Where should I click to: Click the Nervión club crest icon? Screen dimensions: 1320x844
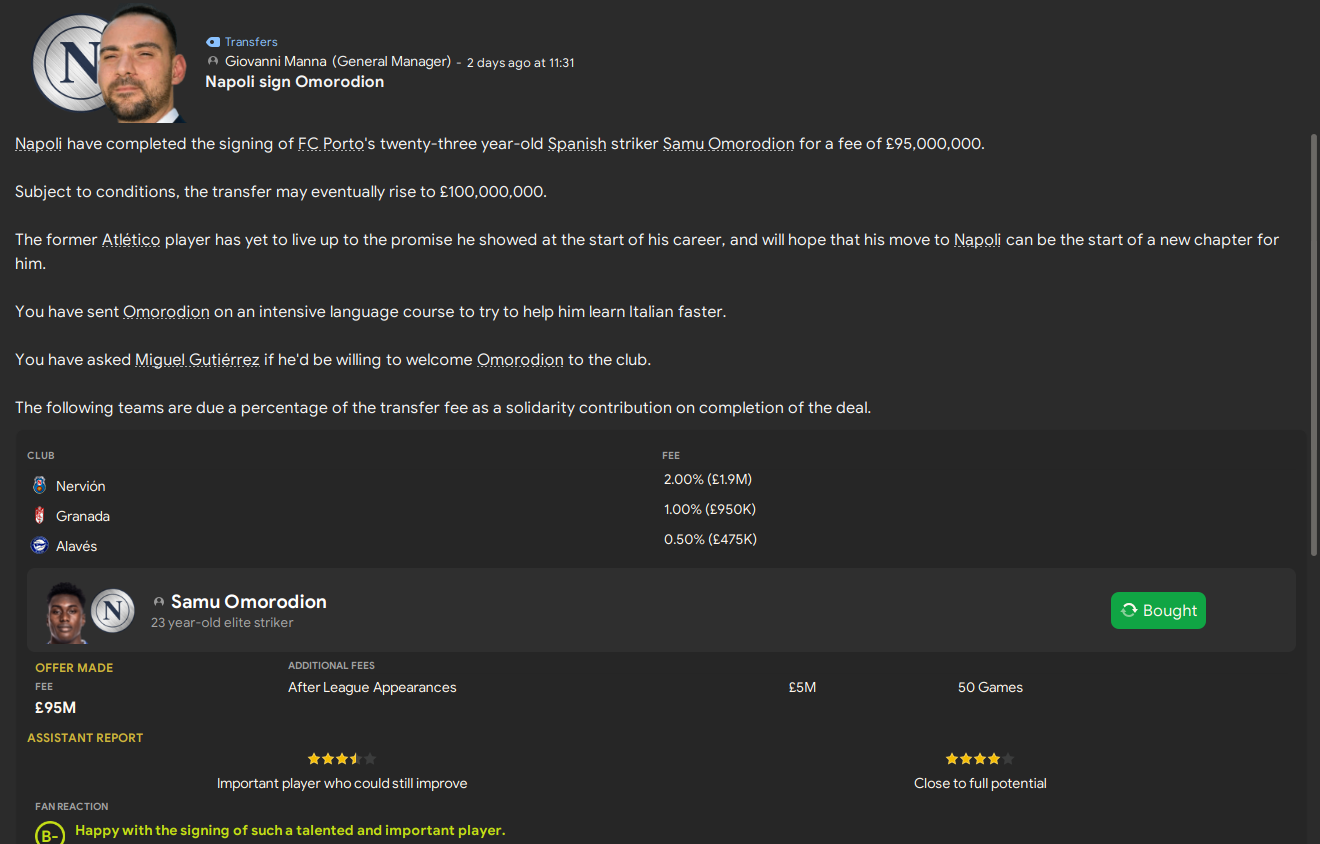click(x=40, y=486)
